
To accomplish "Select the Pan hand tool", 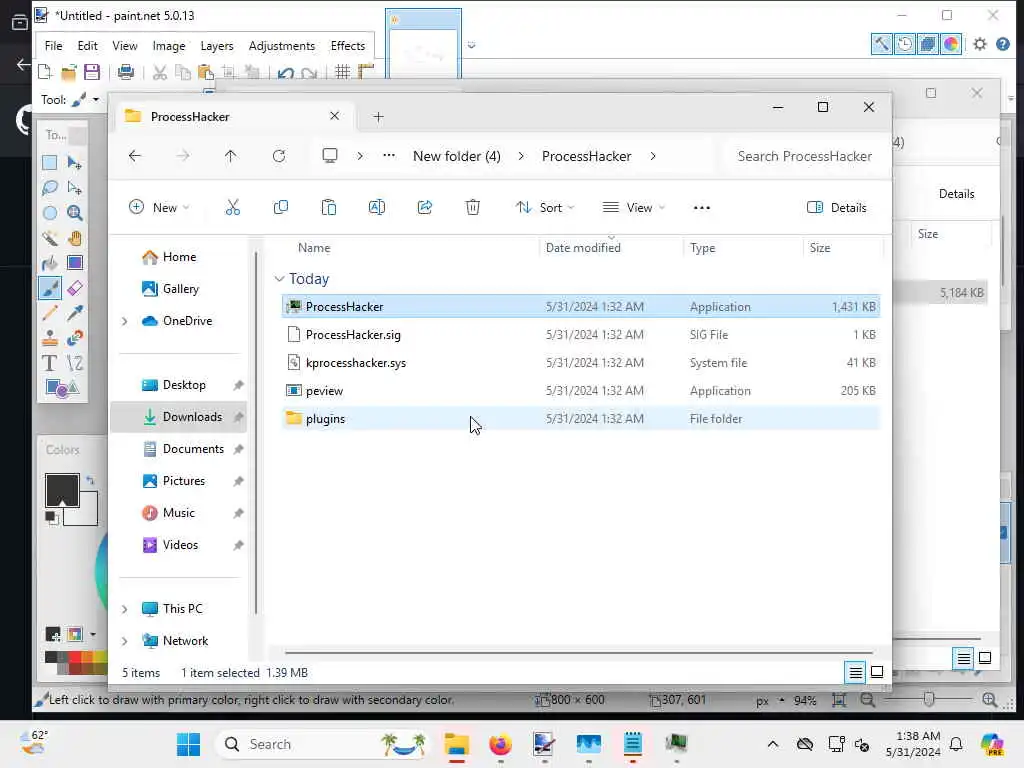I will 74,238.
